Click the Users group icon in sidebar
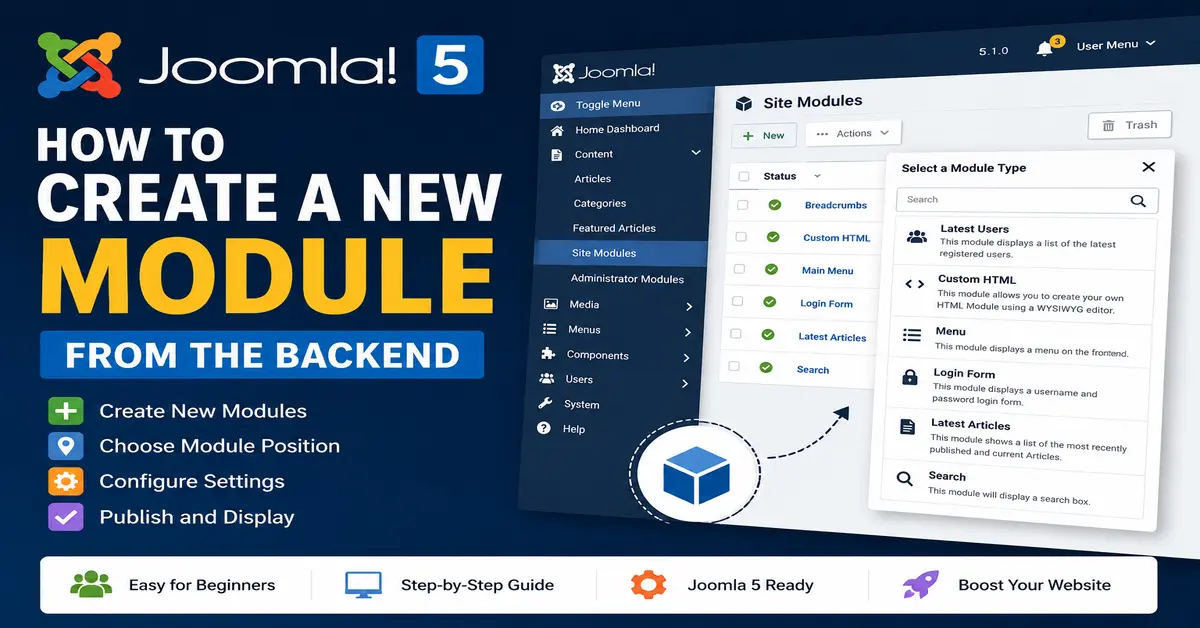Screen dimensions: 1200x628 [546, 379]
